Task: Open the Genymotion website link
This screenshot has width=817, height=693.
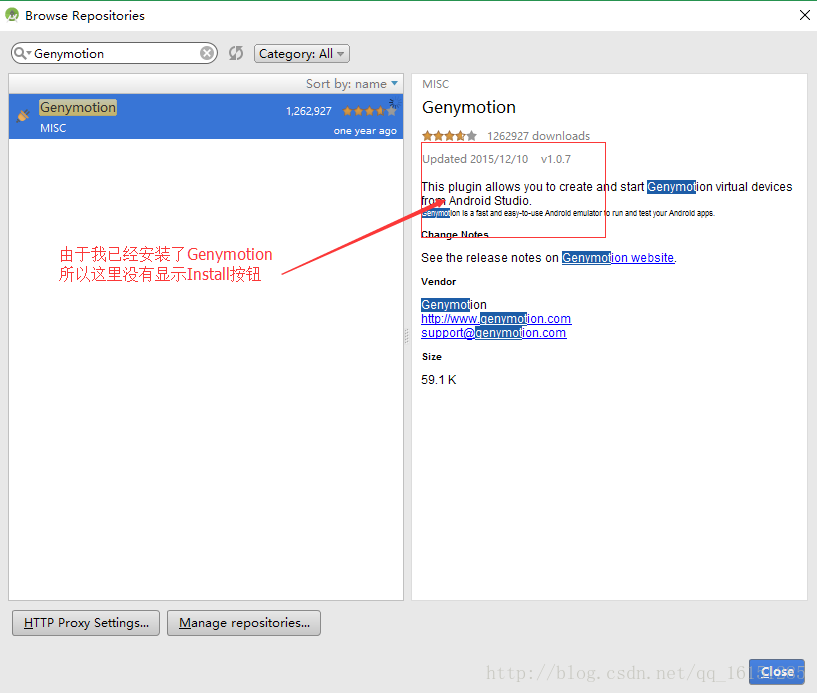Action: pos(617,258)
